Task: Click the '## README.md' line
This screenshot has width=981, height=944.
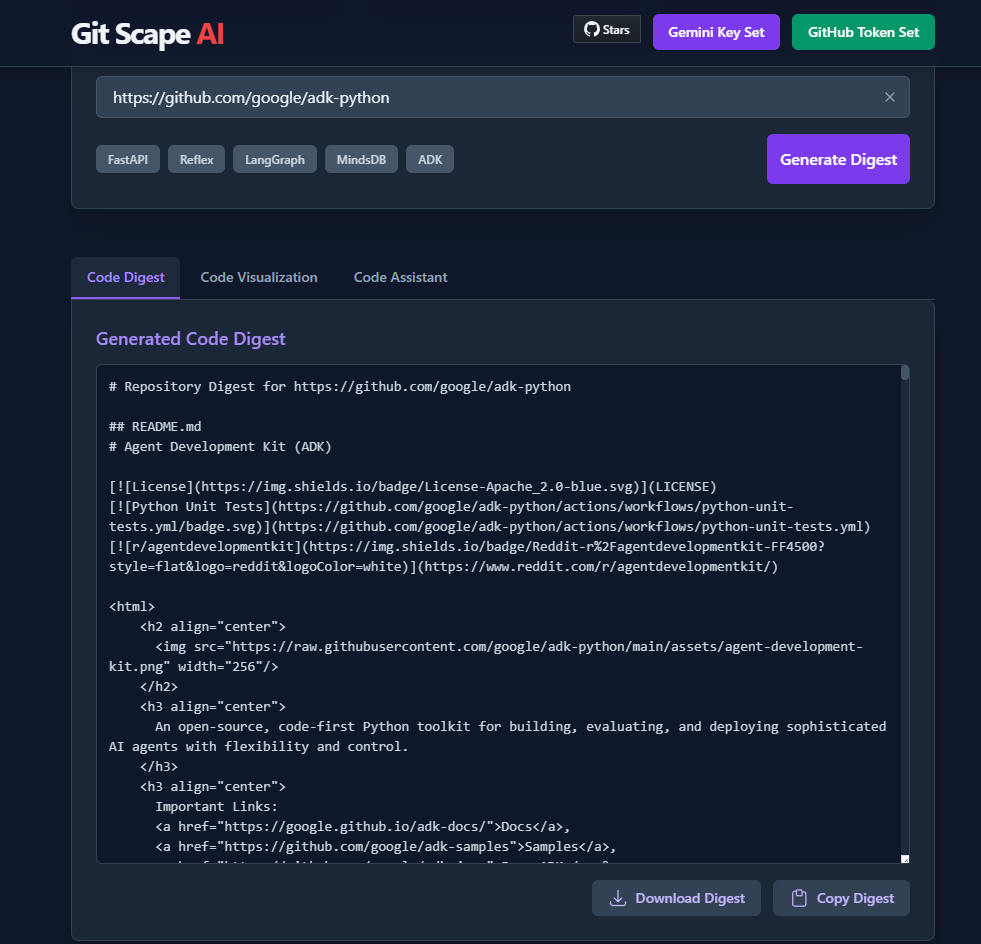Action: 155,426
